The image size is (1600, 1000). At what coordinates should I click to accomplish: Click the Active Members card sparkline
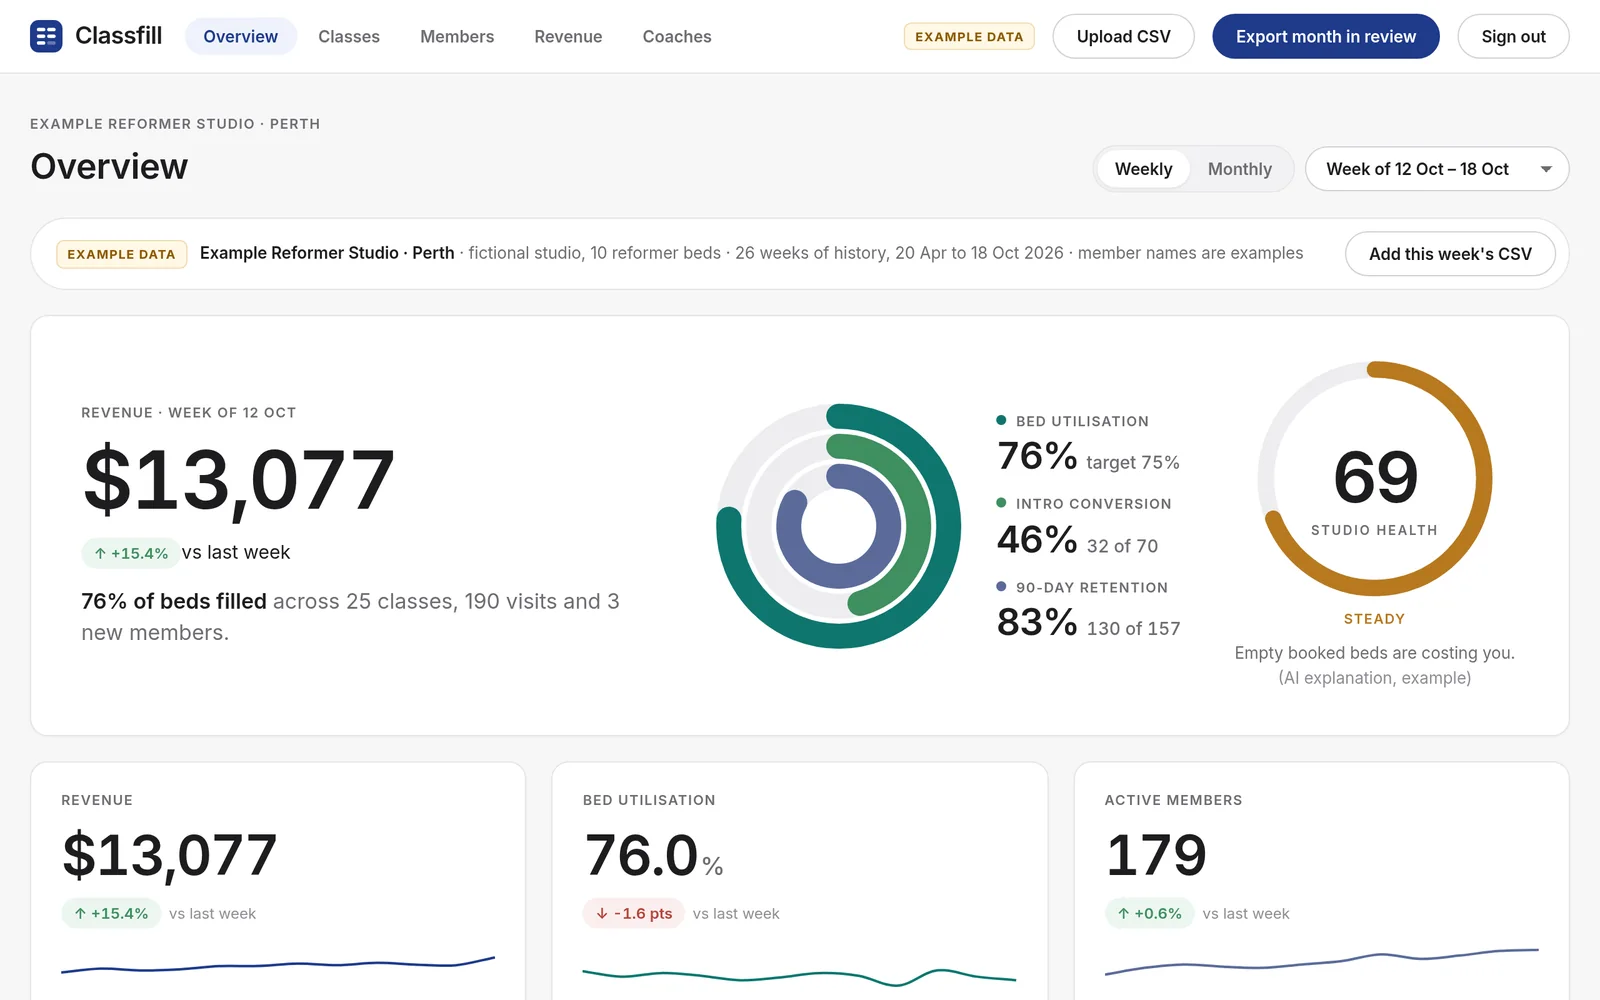pos(1321,960)
